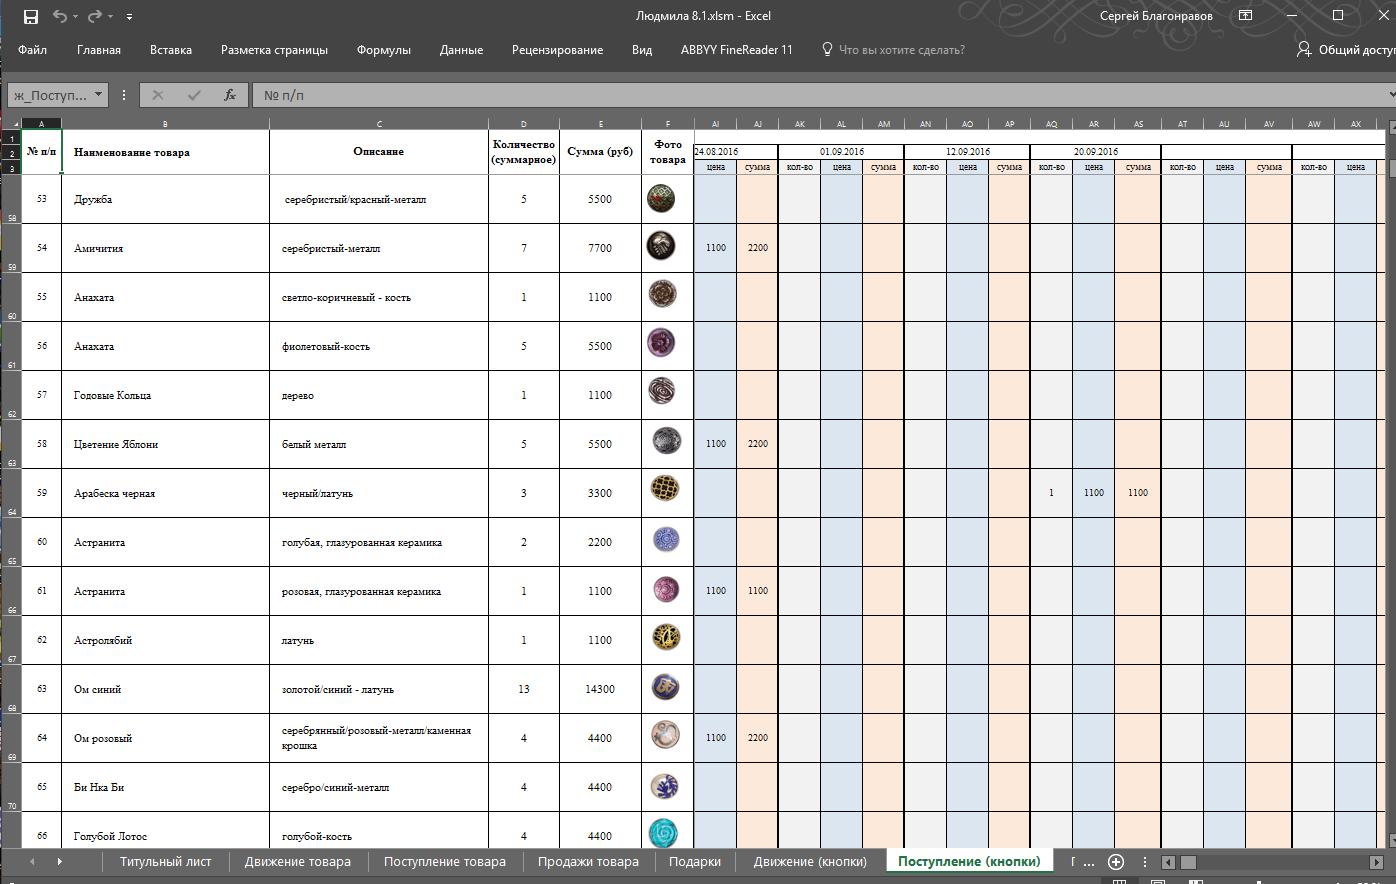Add a new sheet with the plus button

[1116, 861]
